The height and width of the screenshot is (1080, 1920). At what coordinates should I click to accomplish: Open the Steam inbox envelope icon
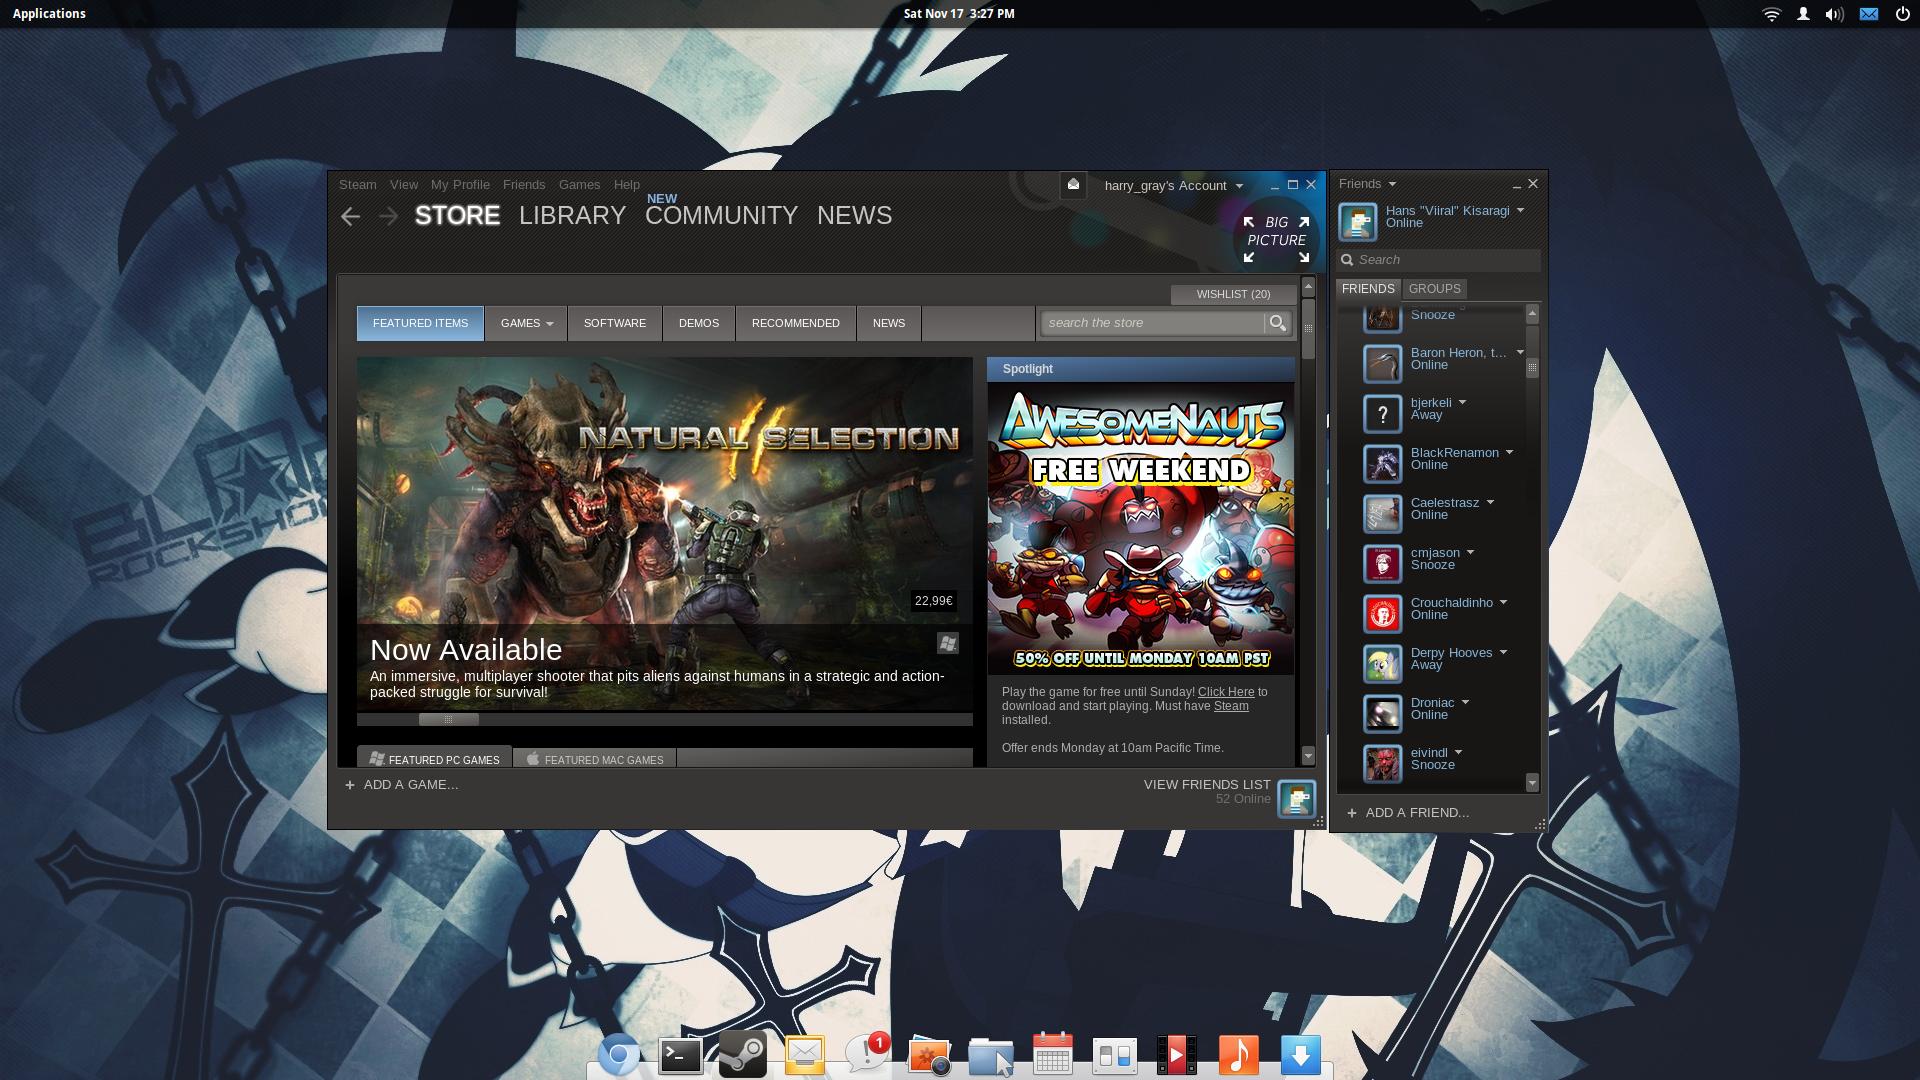[x=1073, y=184]
